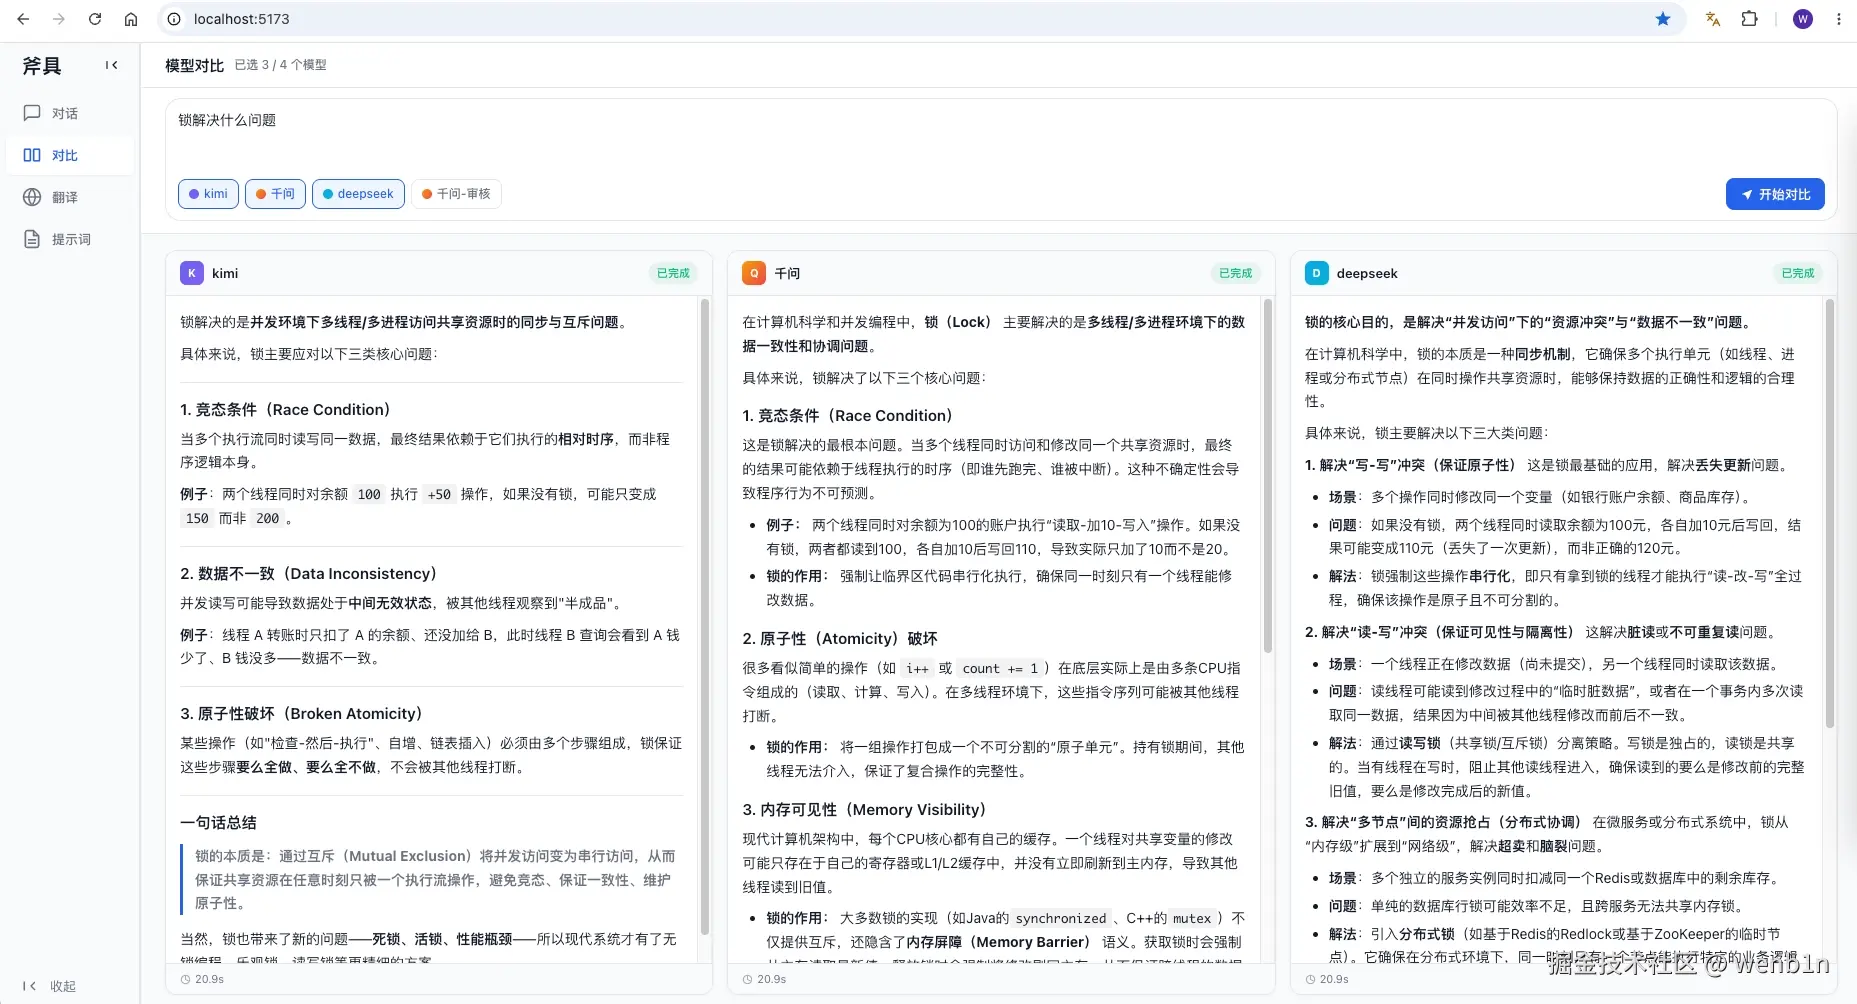Open the W profile avatar
Viewport: 1857px width, 1004px height.
pos(1803,19)
